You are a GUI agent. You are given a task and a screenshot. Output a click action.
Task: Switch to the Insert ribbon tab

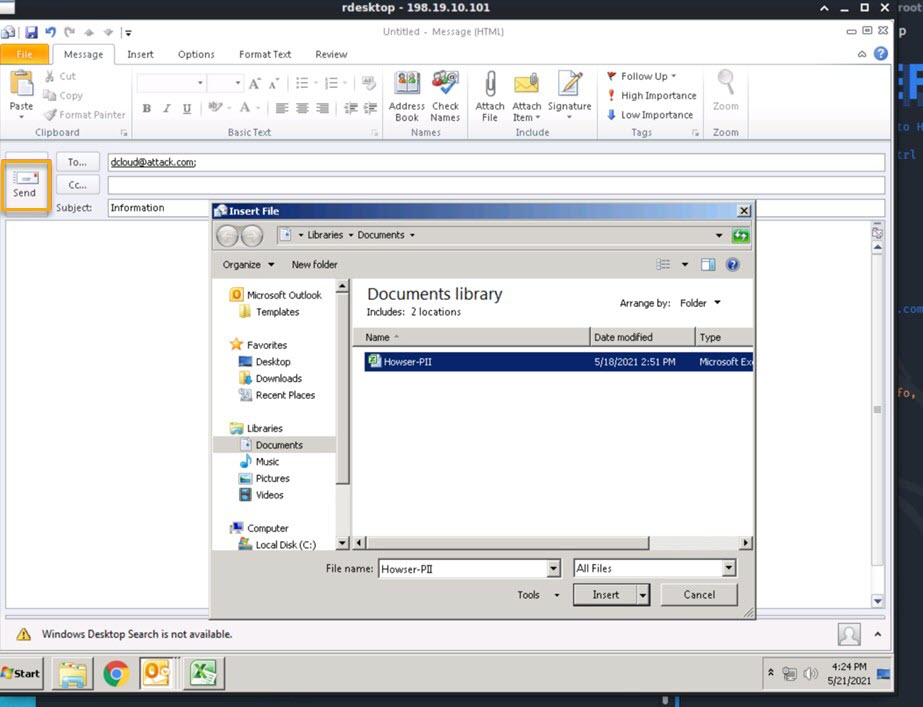(140, 54)
